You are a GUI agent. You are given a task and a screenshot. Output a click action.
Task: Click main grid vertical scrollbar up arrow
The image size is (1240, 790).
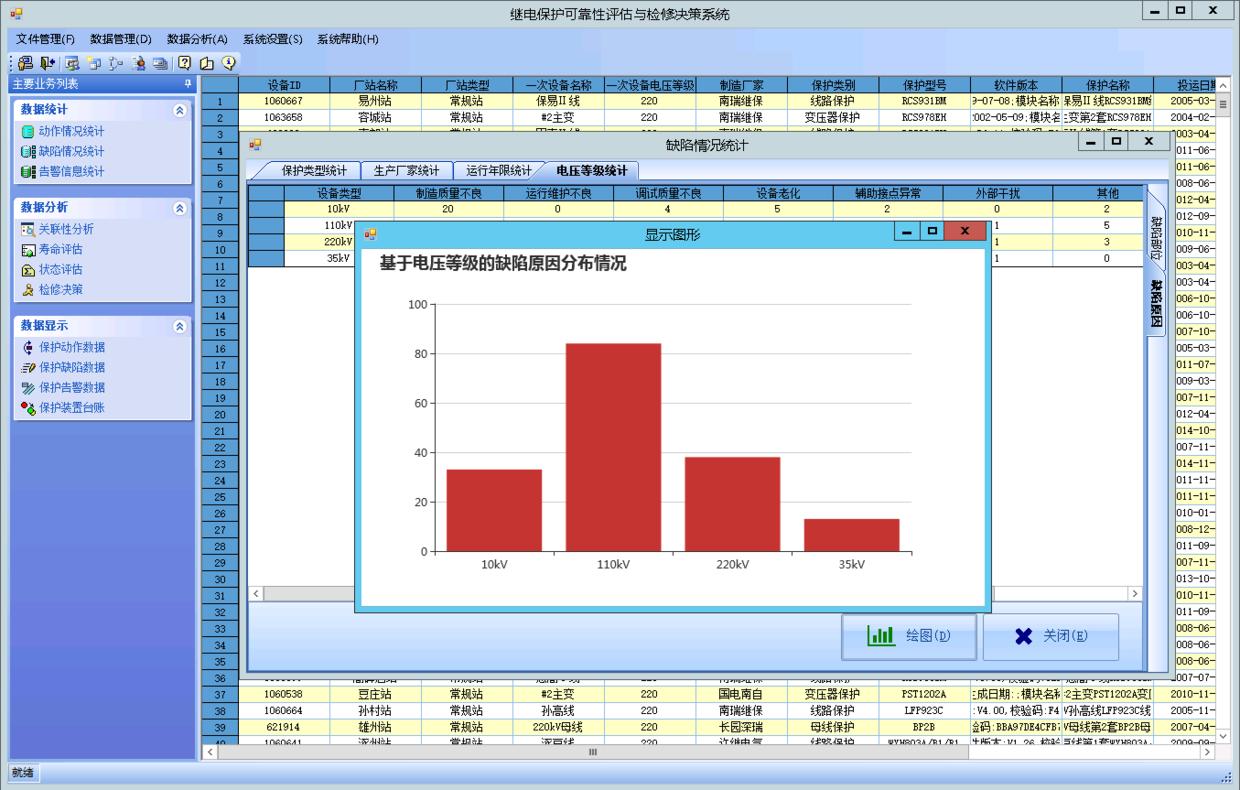point(1222,85)
